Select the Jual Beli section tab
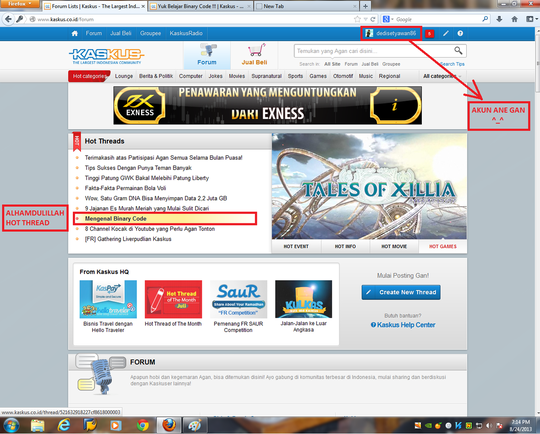Viewport: 540px width, 434px height. click(x=255, y=55)
